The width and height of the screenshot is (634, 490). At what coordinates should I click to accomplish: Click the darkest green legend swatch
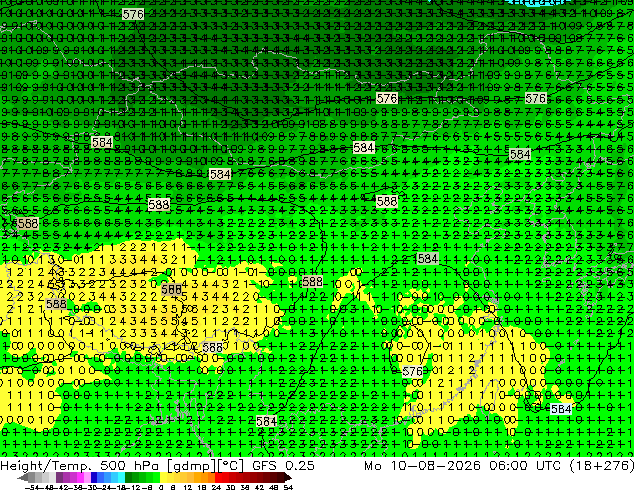point(129,477)
